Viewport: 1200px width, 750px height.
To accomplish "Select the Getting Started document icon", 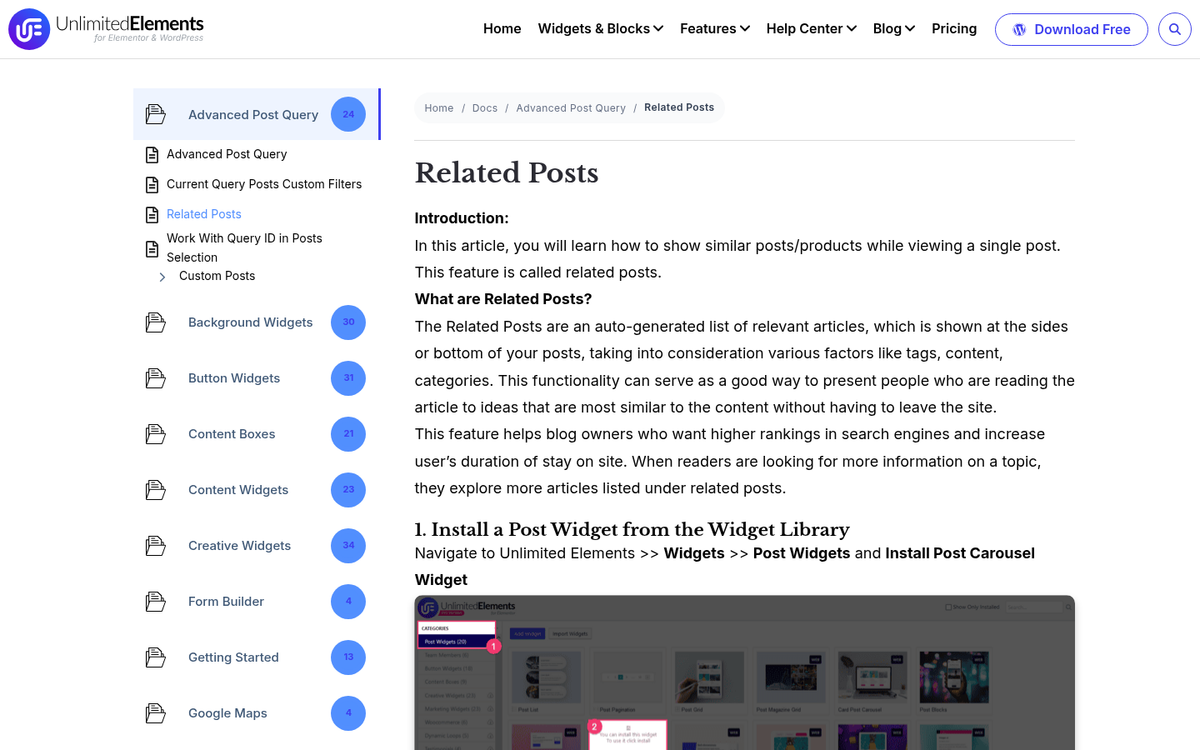I will coord(156,657).
